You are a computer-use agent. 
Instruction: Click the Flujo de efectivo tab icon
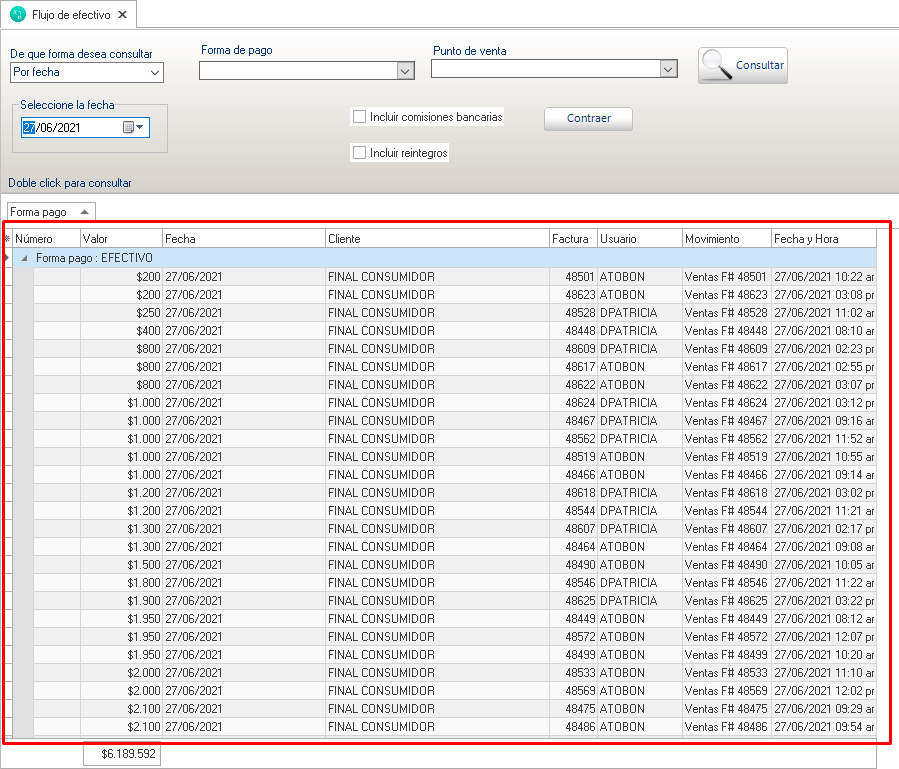[x=17, y=14]
